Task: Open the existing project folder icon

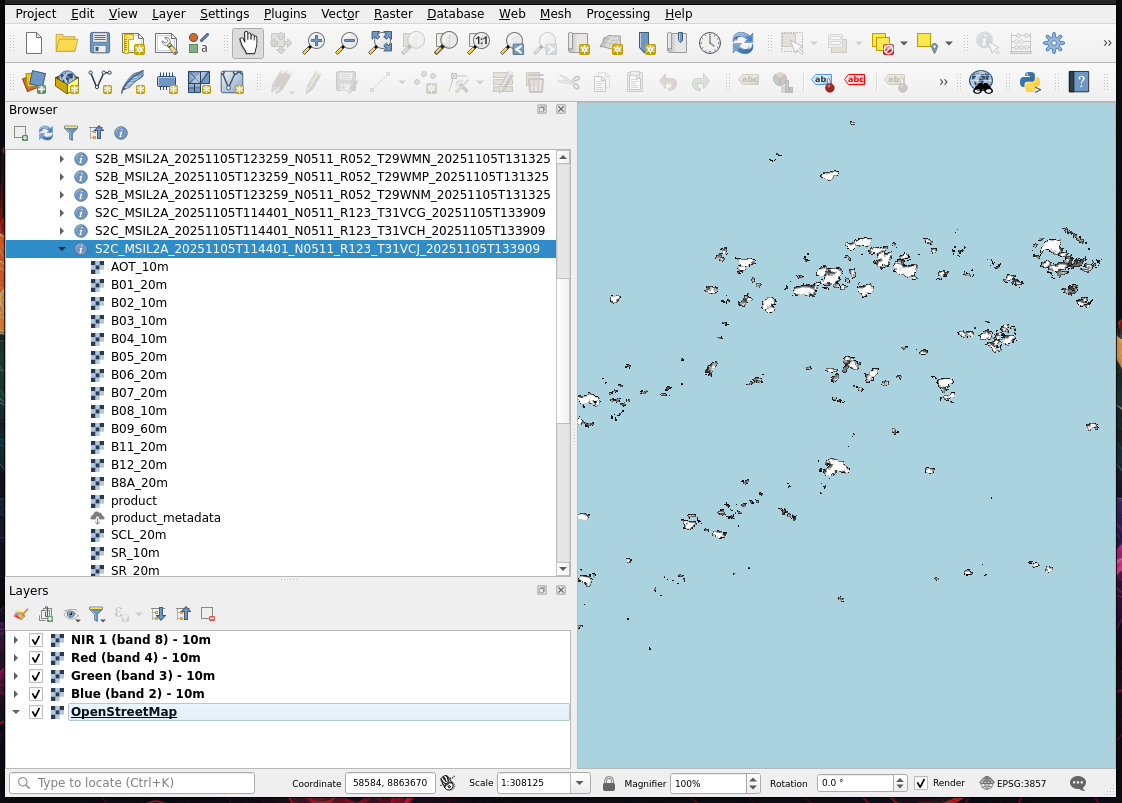Action: 67,43
